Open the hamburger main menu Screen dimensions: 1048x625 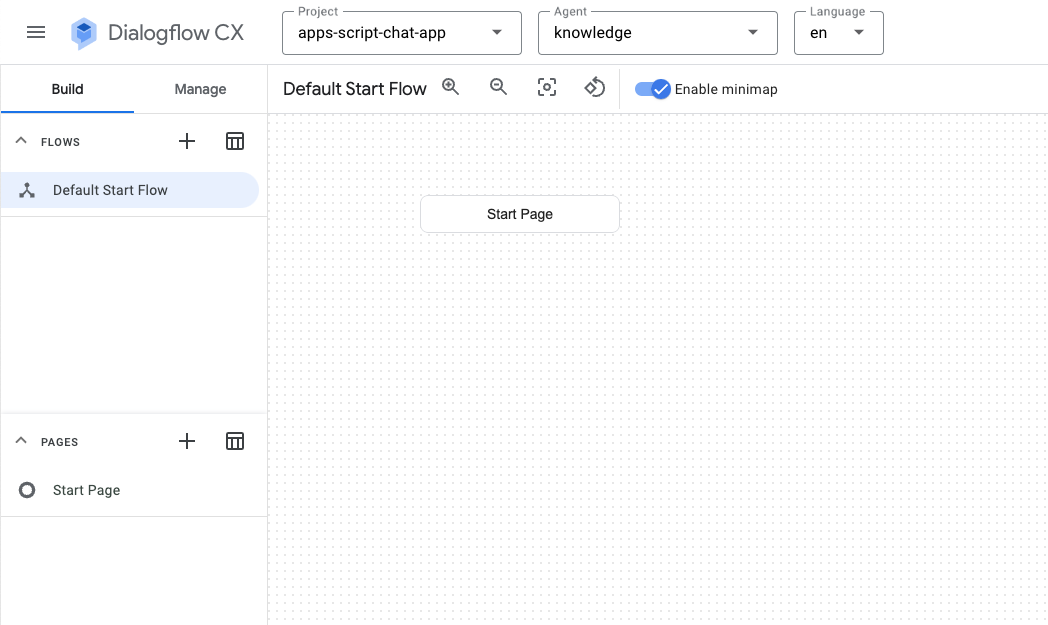[x=36, y=32]
